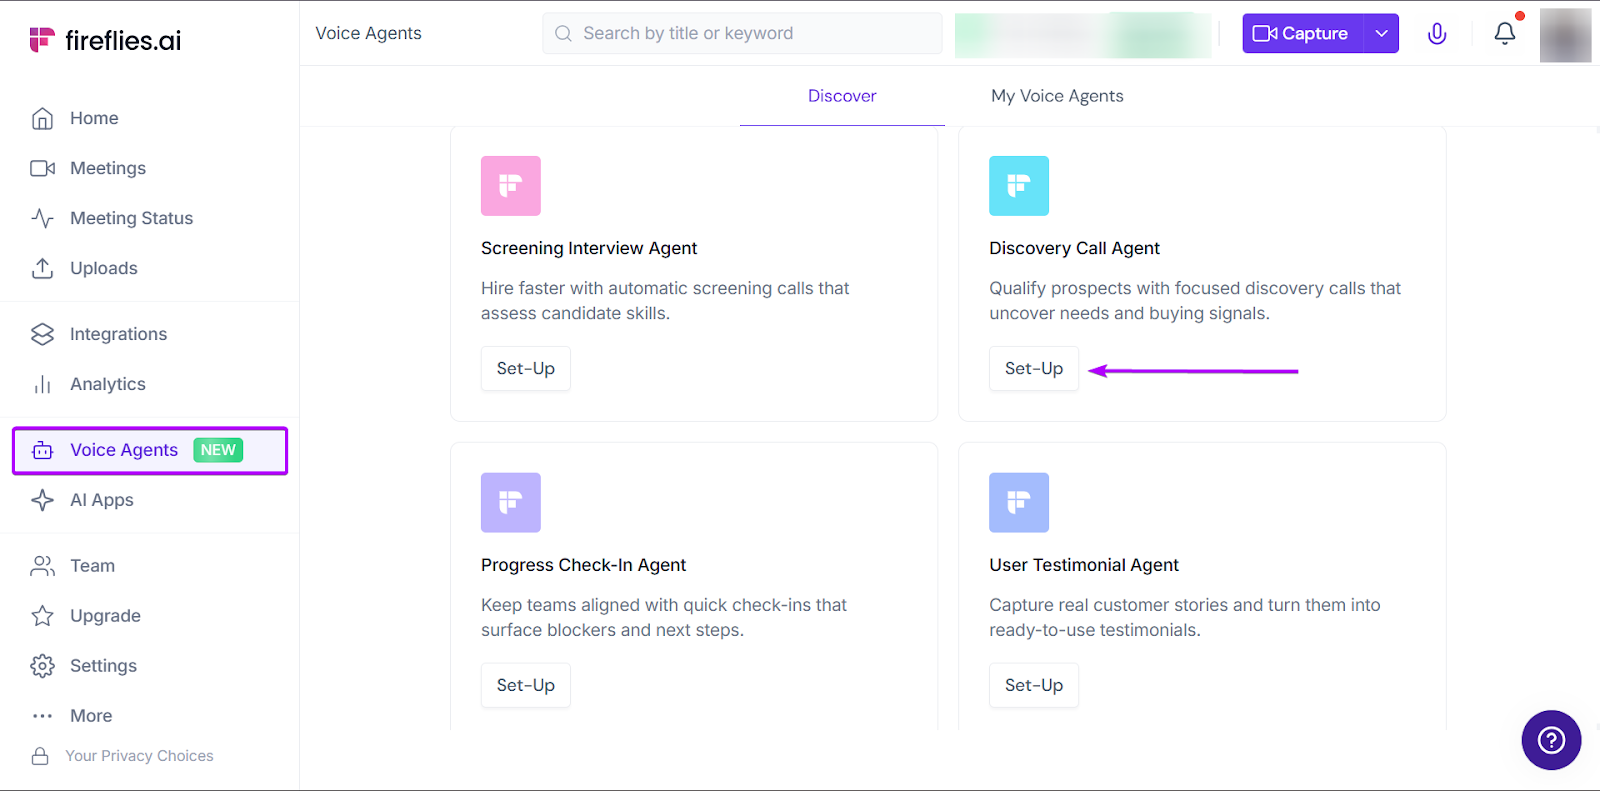Click the privacy lock icon
Image resolution: width=1600 pixels, height=791 pixels.
(x=40, y=756)
